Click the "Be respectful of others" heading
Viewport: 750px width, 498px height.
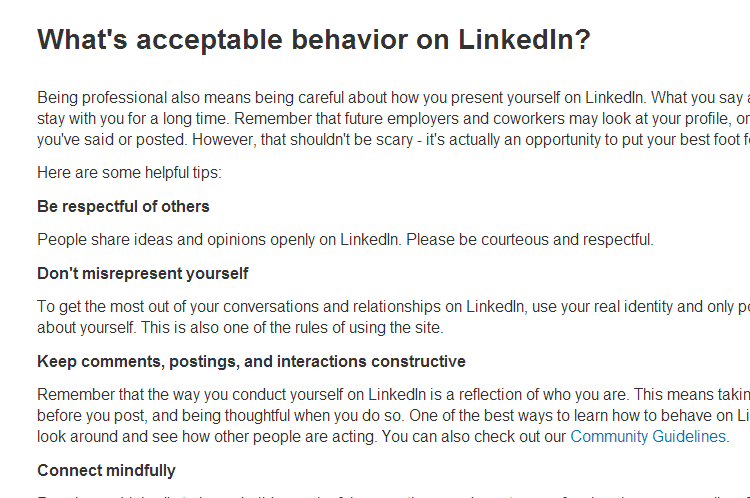coord(123,206)
